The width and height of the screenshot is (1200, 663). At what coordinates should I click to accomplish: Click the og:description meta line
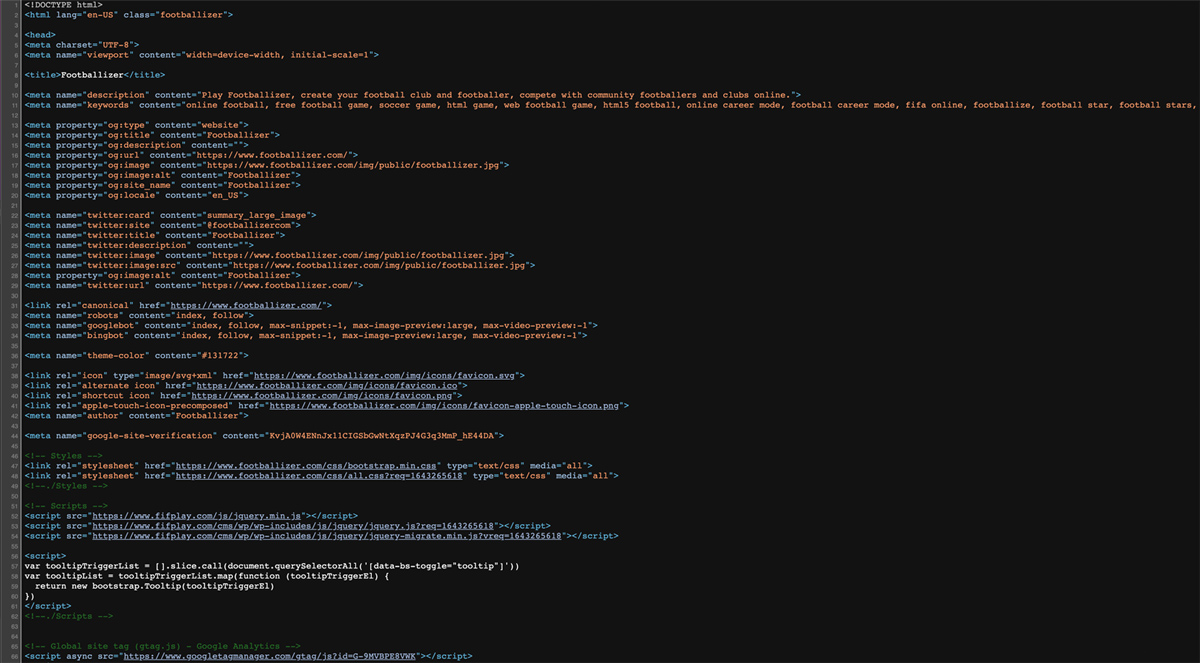(136, 145)
